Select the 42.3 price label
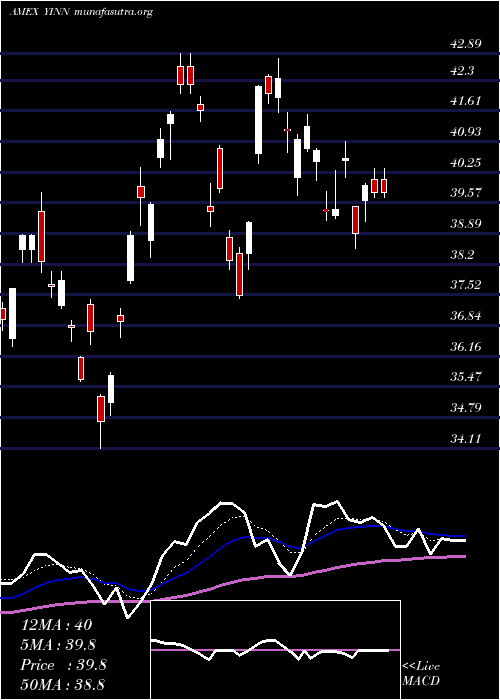 point(462,71)
